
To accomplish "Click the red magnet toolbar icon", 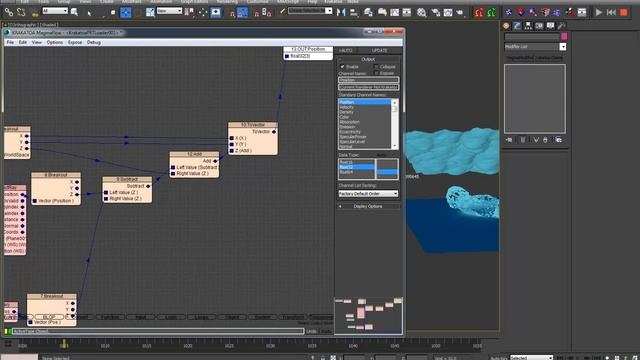I will tap(479, 12).
